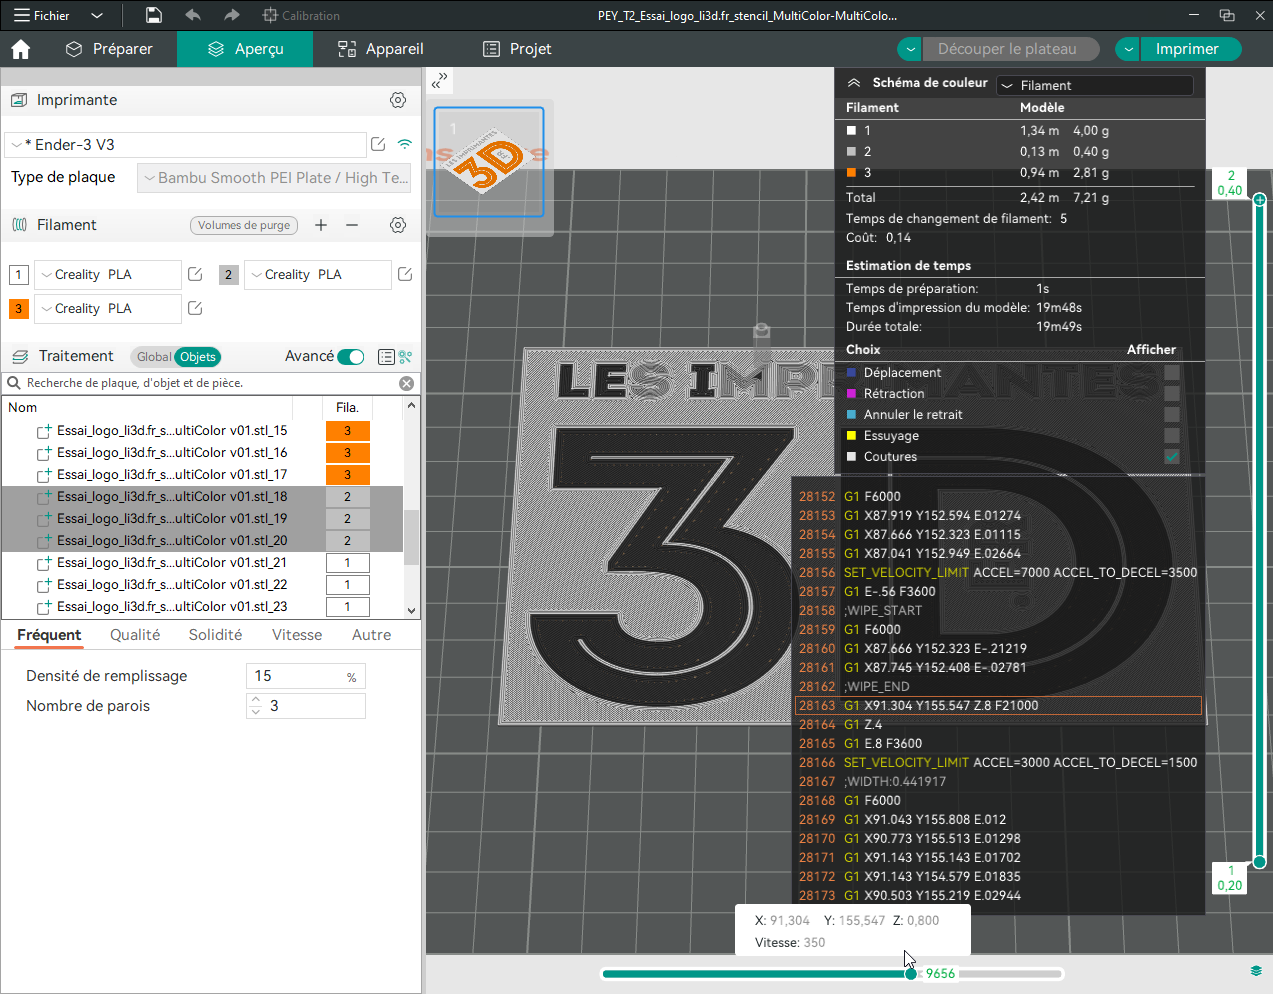
Task: Click the orange filament 3 color swatch
Action: tap(19, 308)
